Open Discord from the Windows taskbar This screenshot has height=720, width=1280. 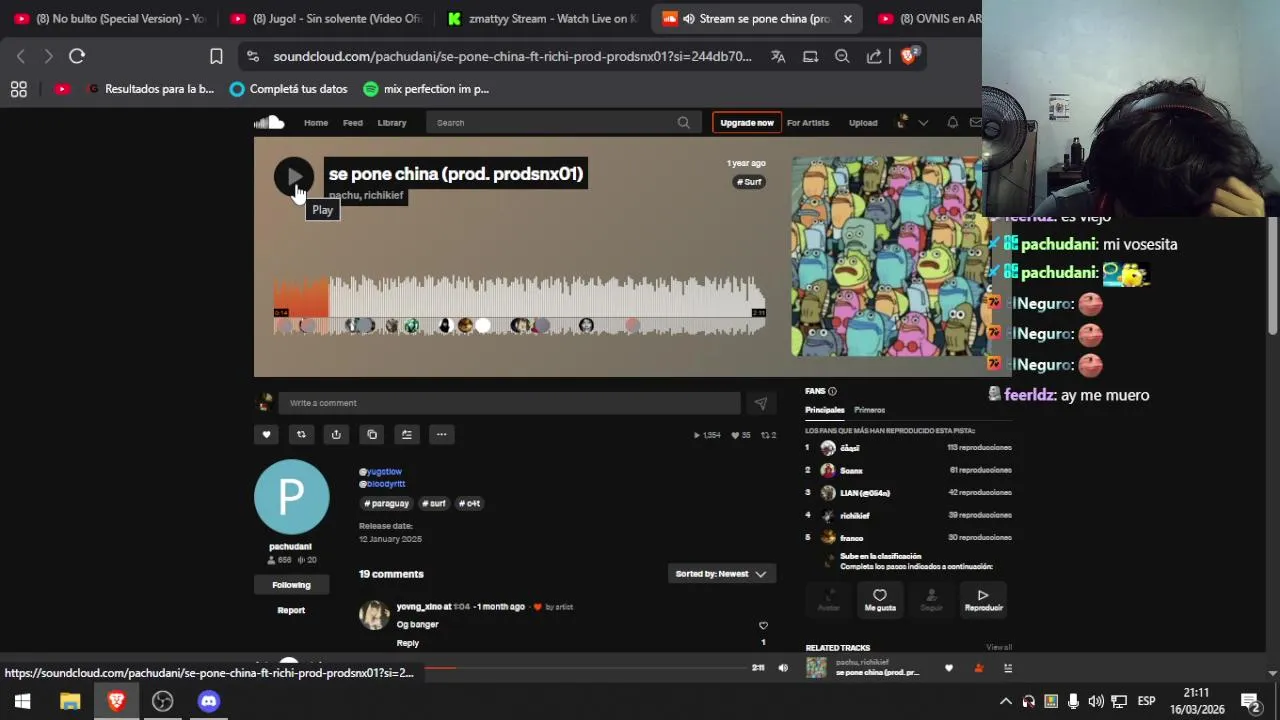[208, 701]
